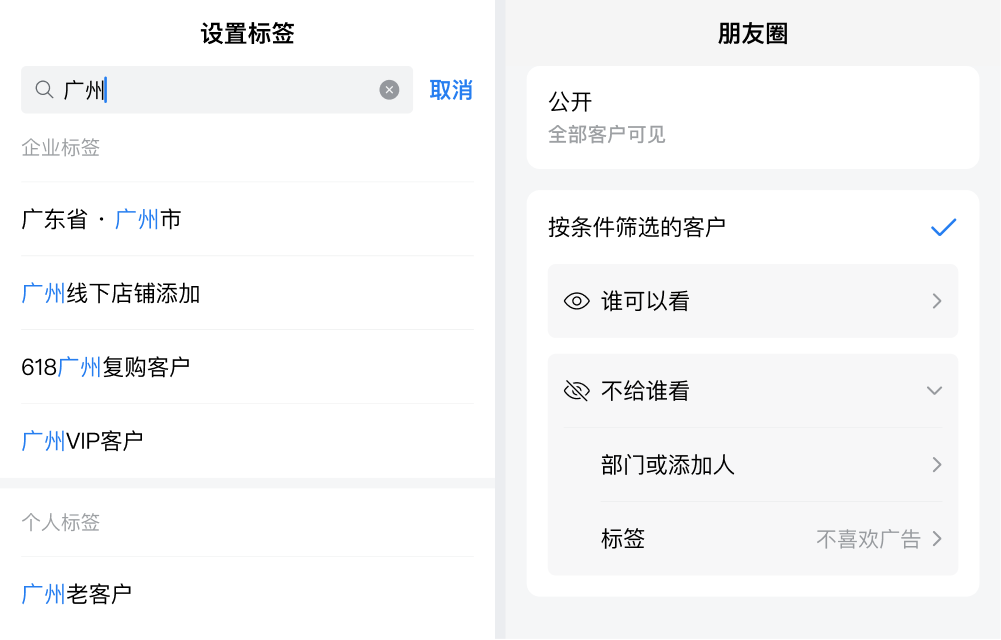The image size is (1001, 640).
Task: Select the 618广州复购客户 tag
Action: pyautogui.click(x=106, y=367)
